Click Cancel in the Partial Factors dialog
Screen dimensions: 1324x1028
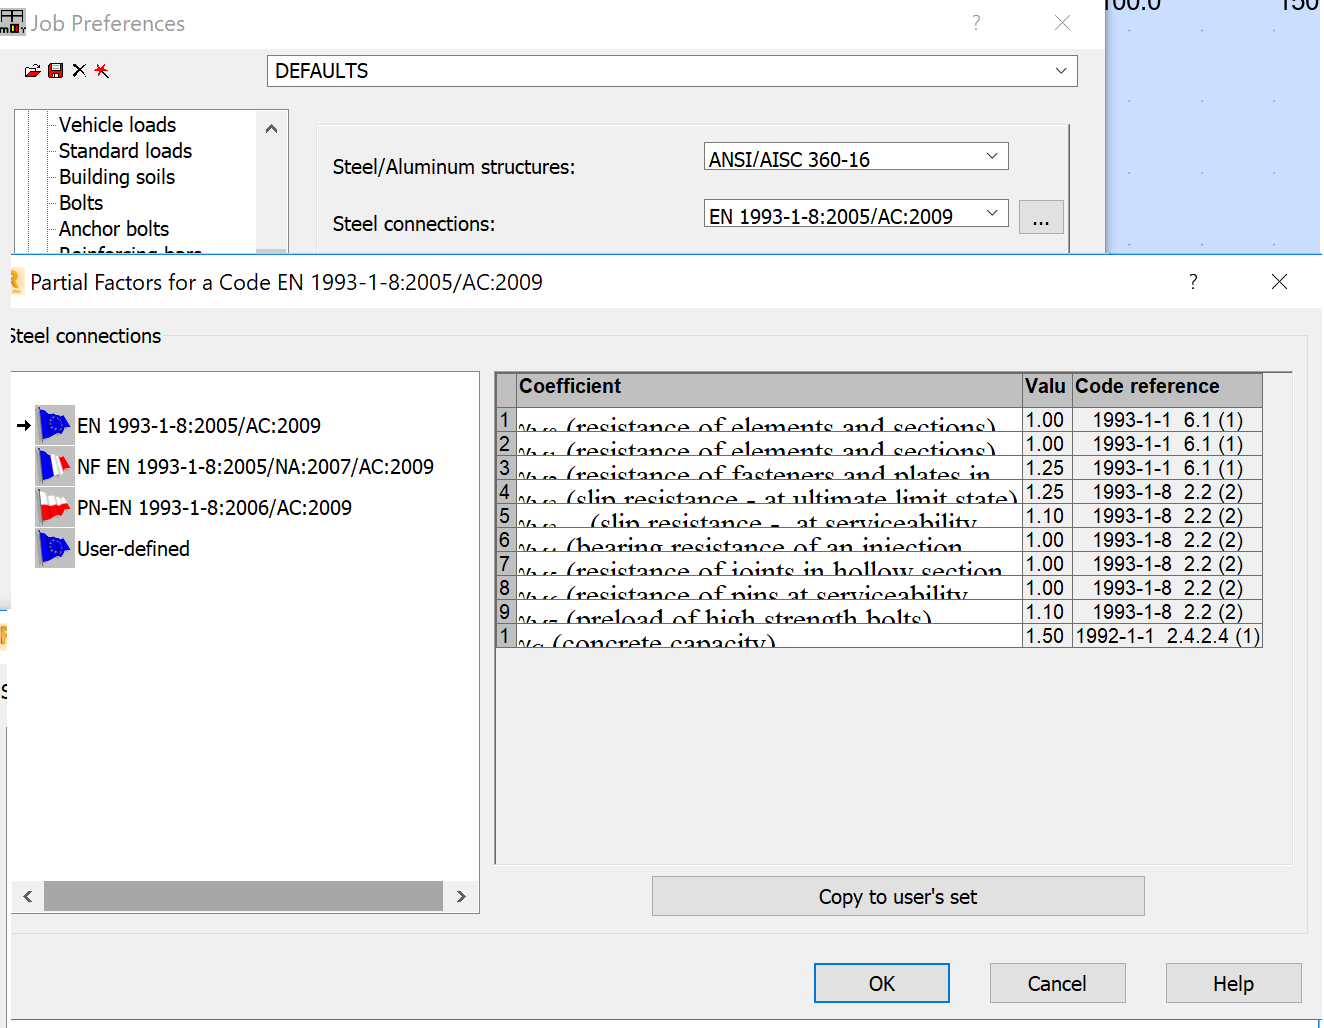point(1057,983)
